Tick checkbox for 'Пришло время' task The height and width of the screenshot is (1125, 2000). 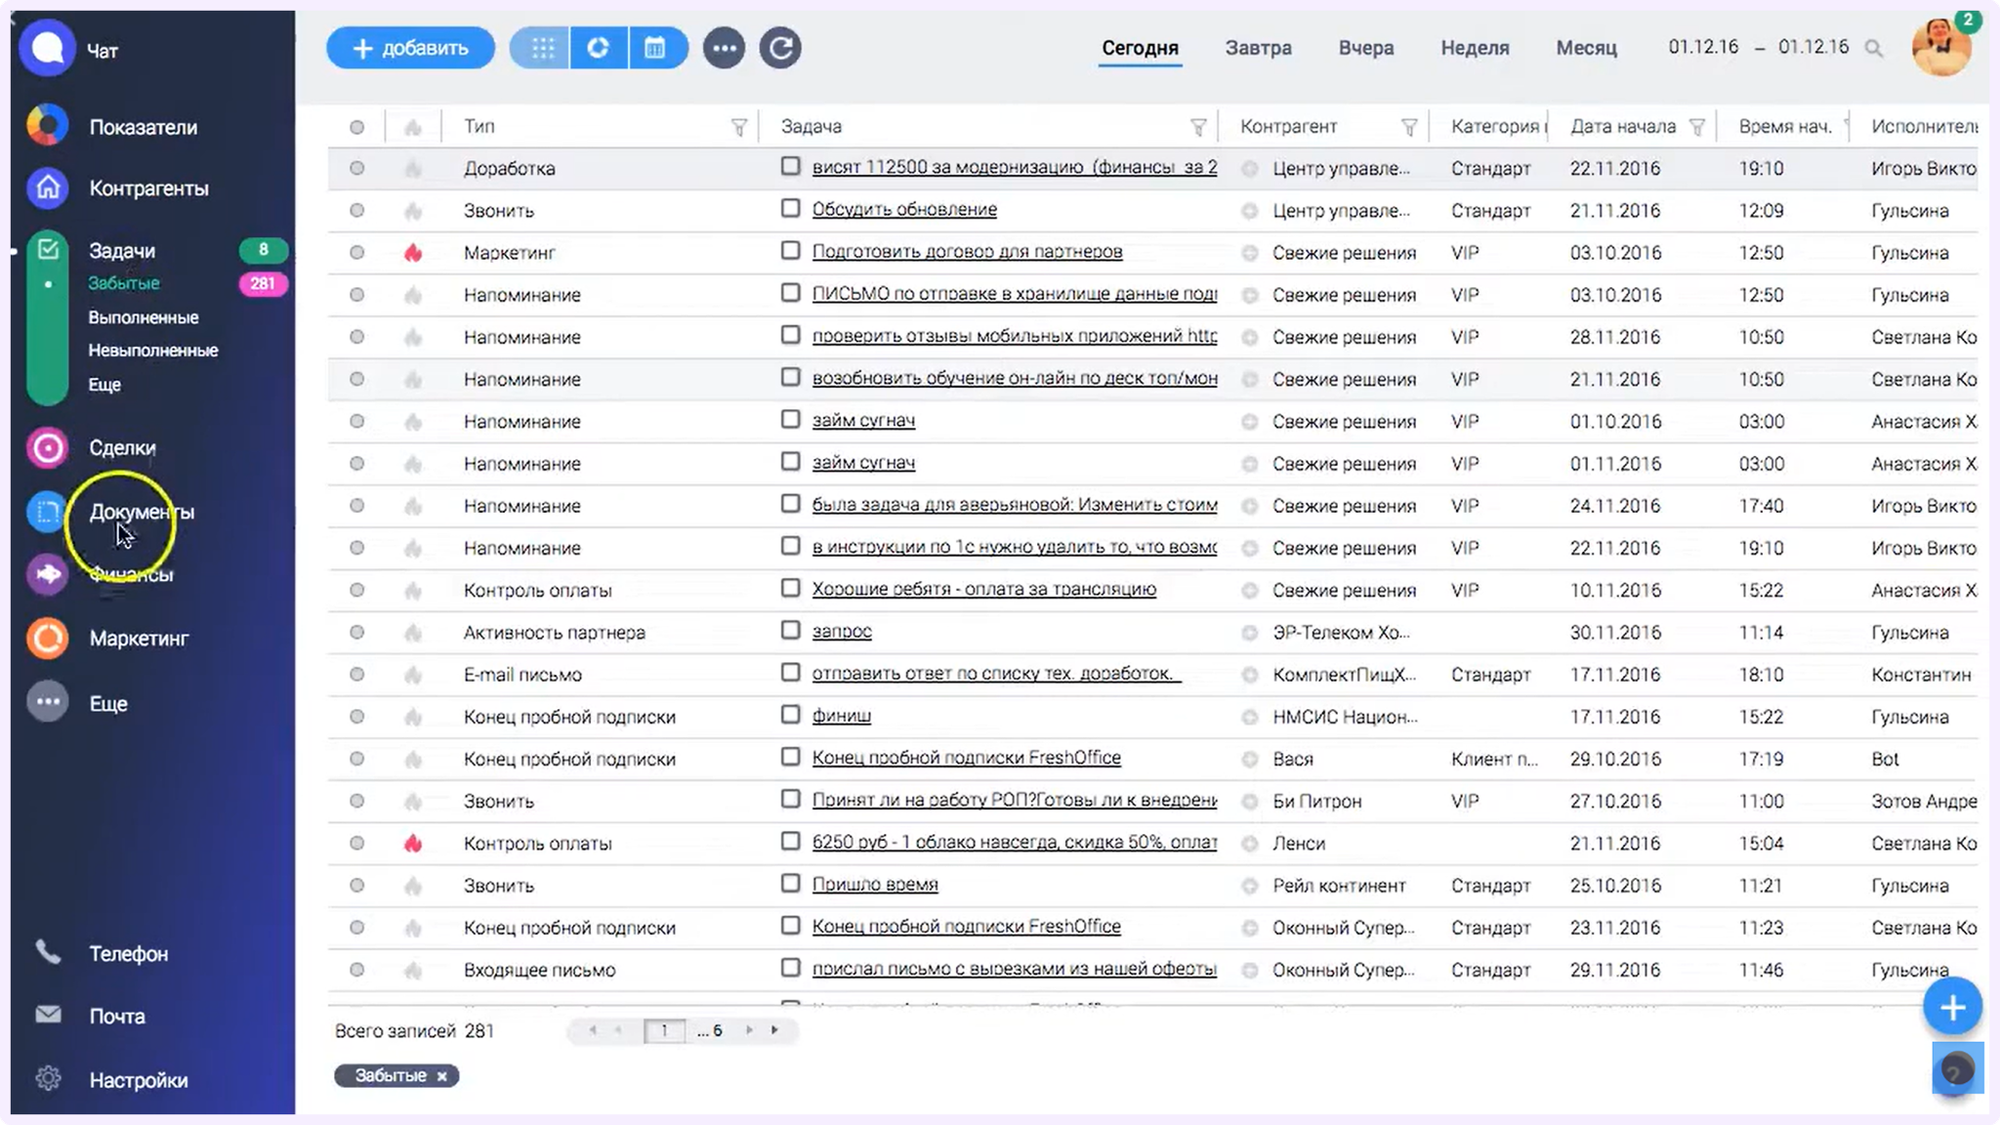(790, 883)
